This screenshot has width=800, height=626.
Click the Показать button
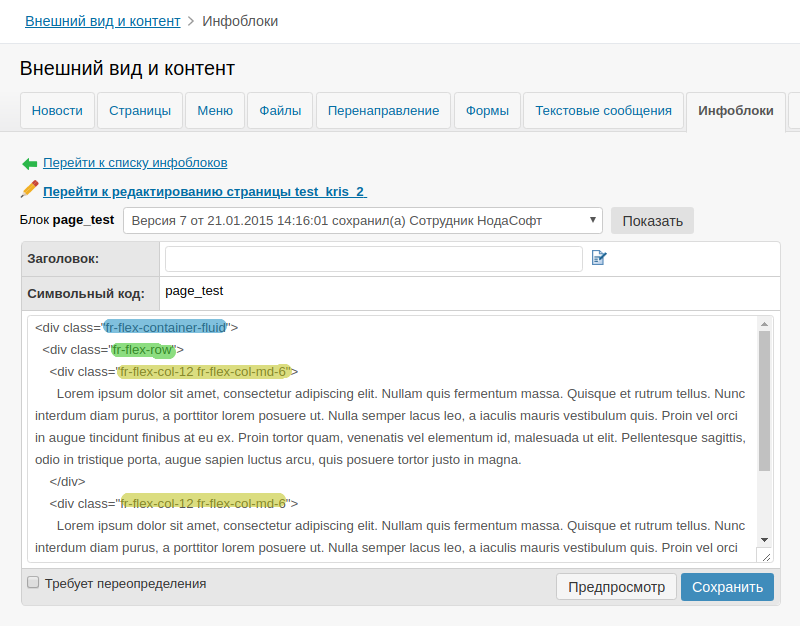652,220
